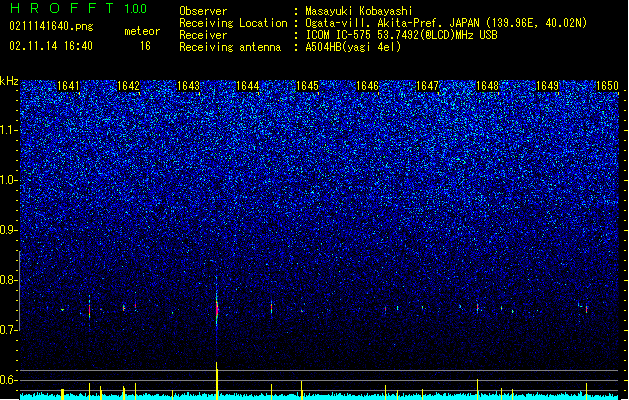Click the 1645 time marker

tap(307, 86)
